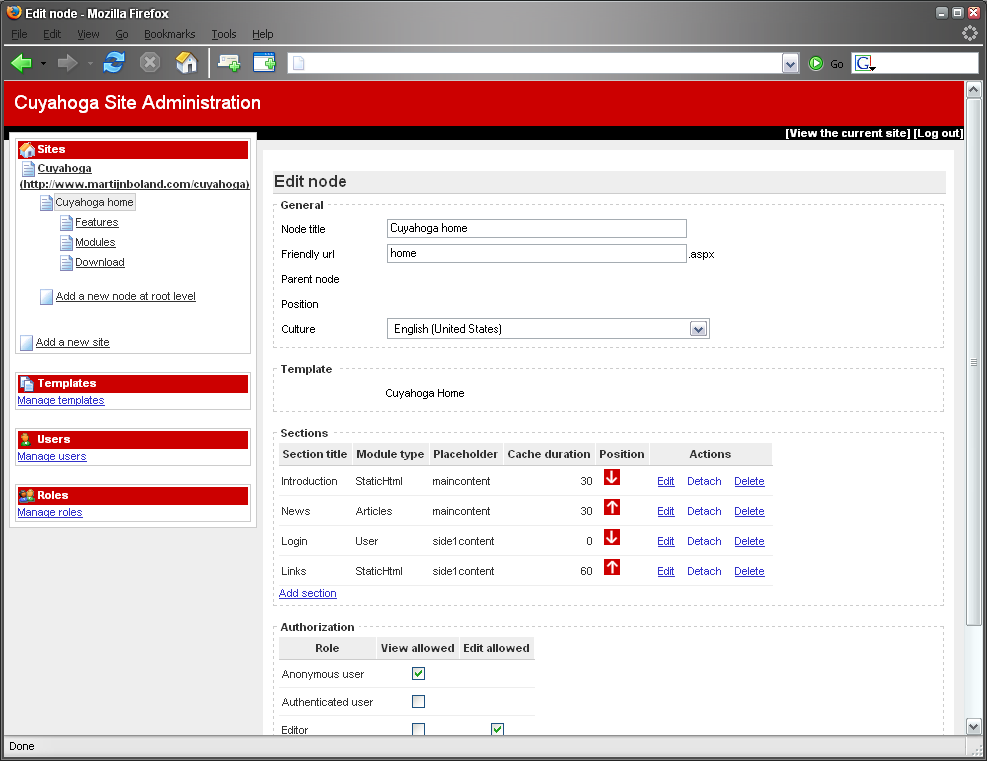Click the green Go button icon

[816, 63]
